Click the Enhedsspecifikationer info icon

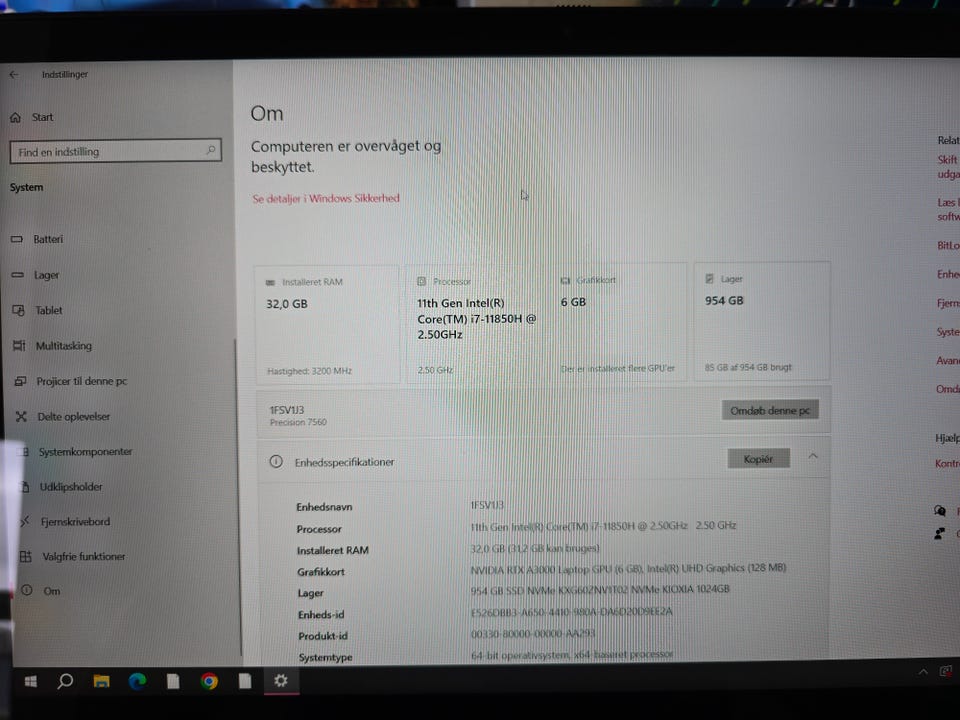[x=276, y=462]
